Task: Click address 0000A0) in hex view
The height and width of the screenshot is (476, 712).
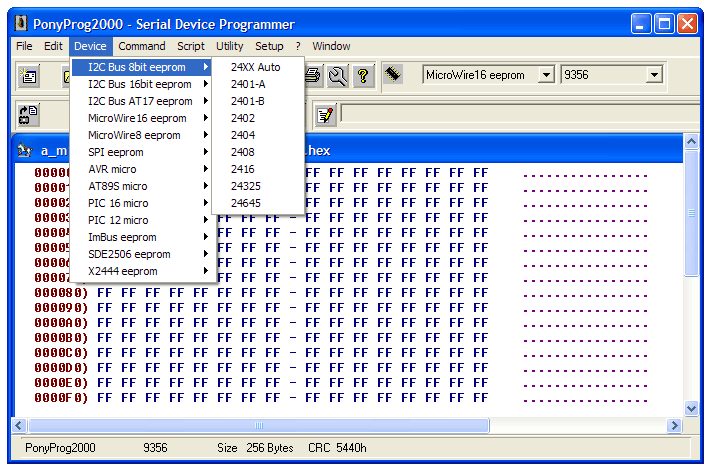Action: [61, 323]
